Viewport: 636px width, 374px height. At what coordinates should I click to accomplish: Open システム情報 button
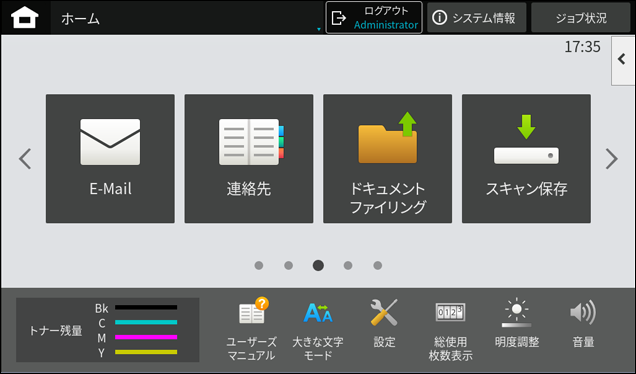477,18
